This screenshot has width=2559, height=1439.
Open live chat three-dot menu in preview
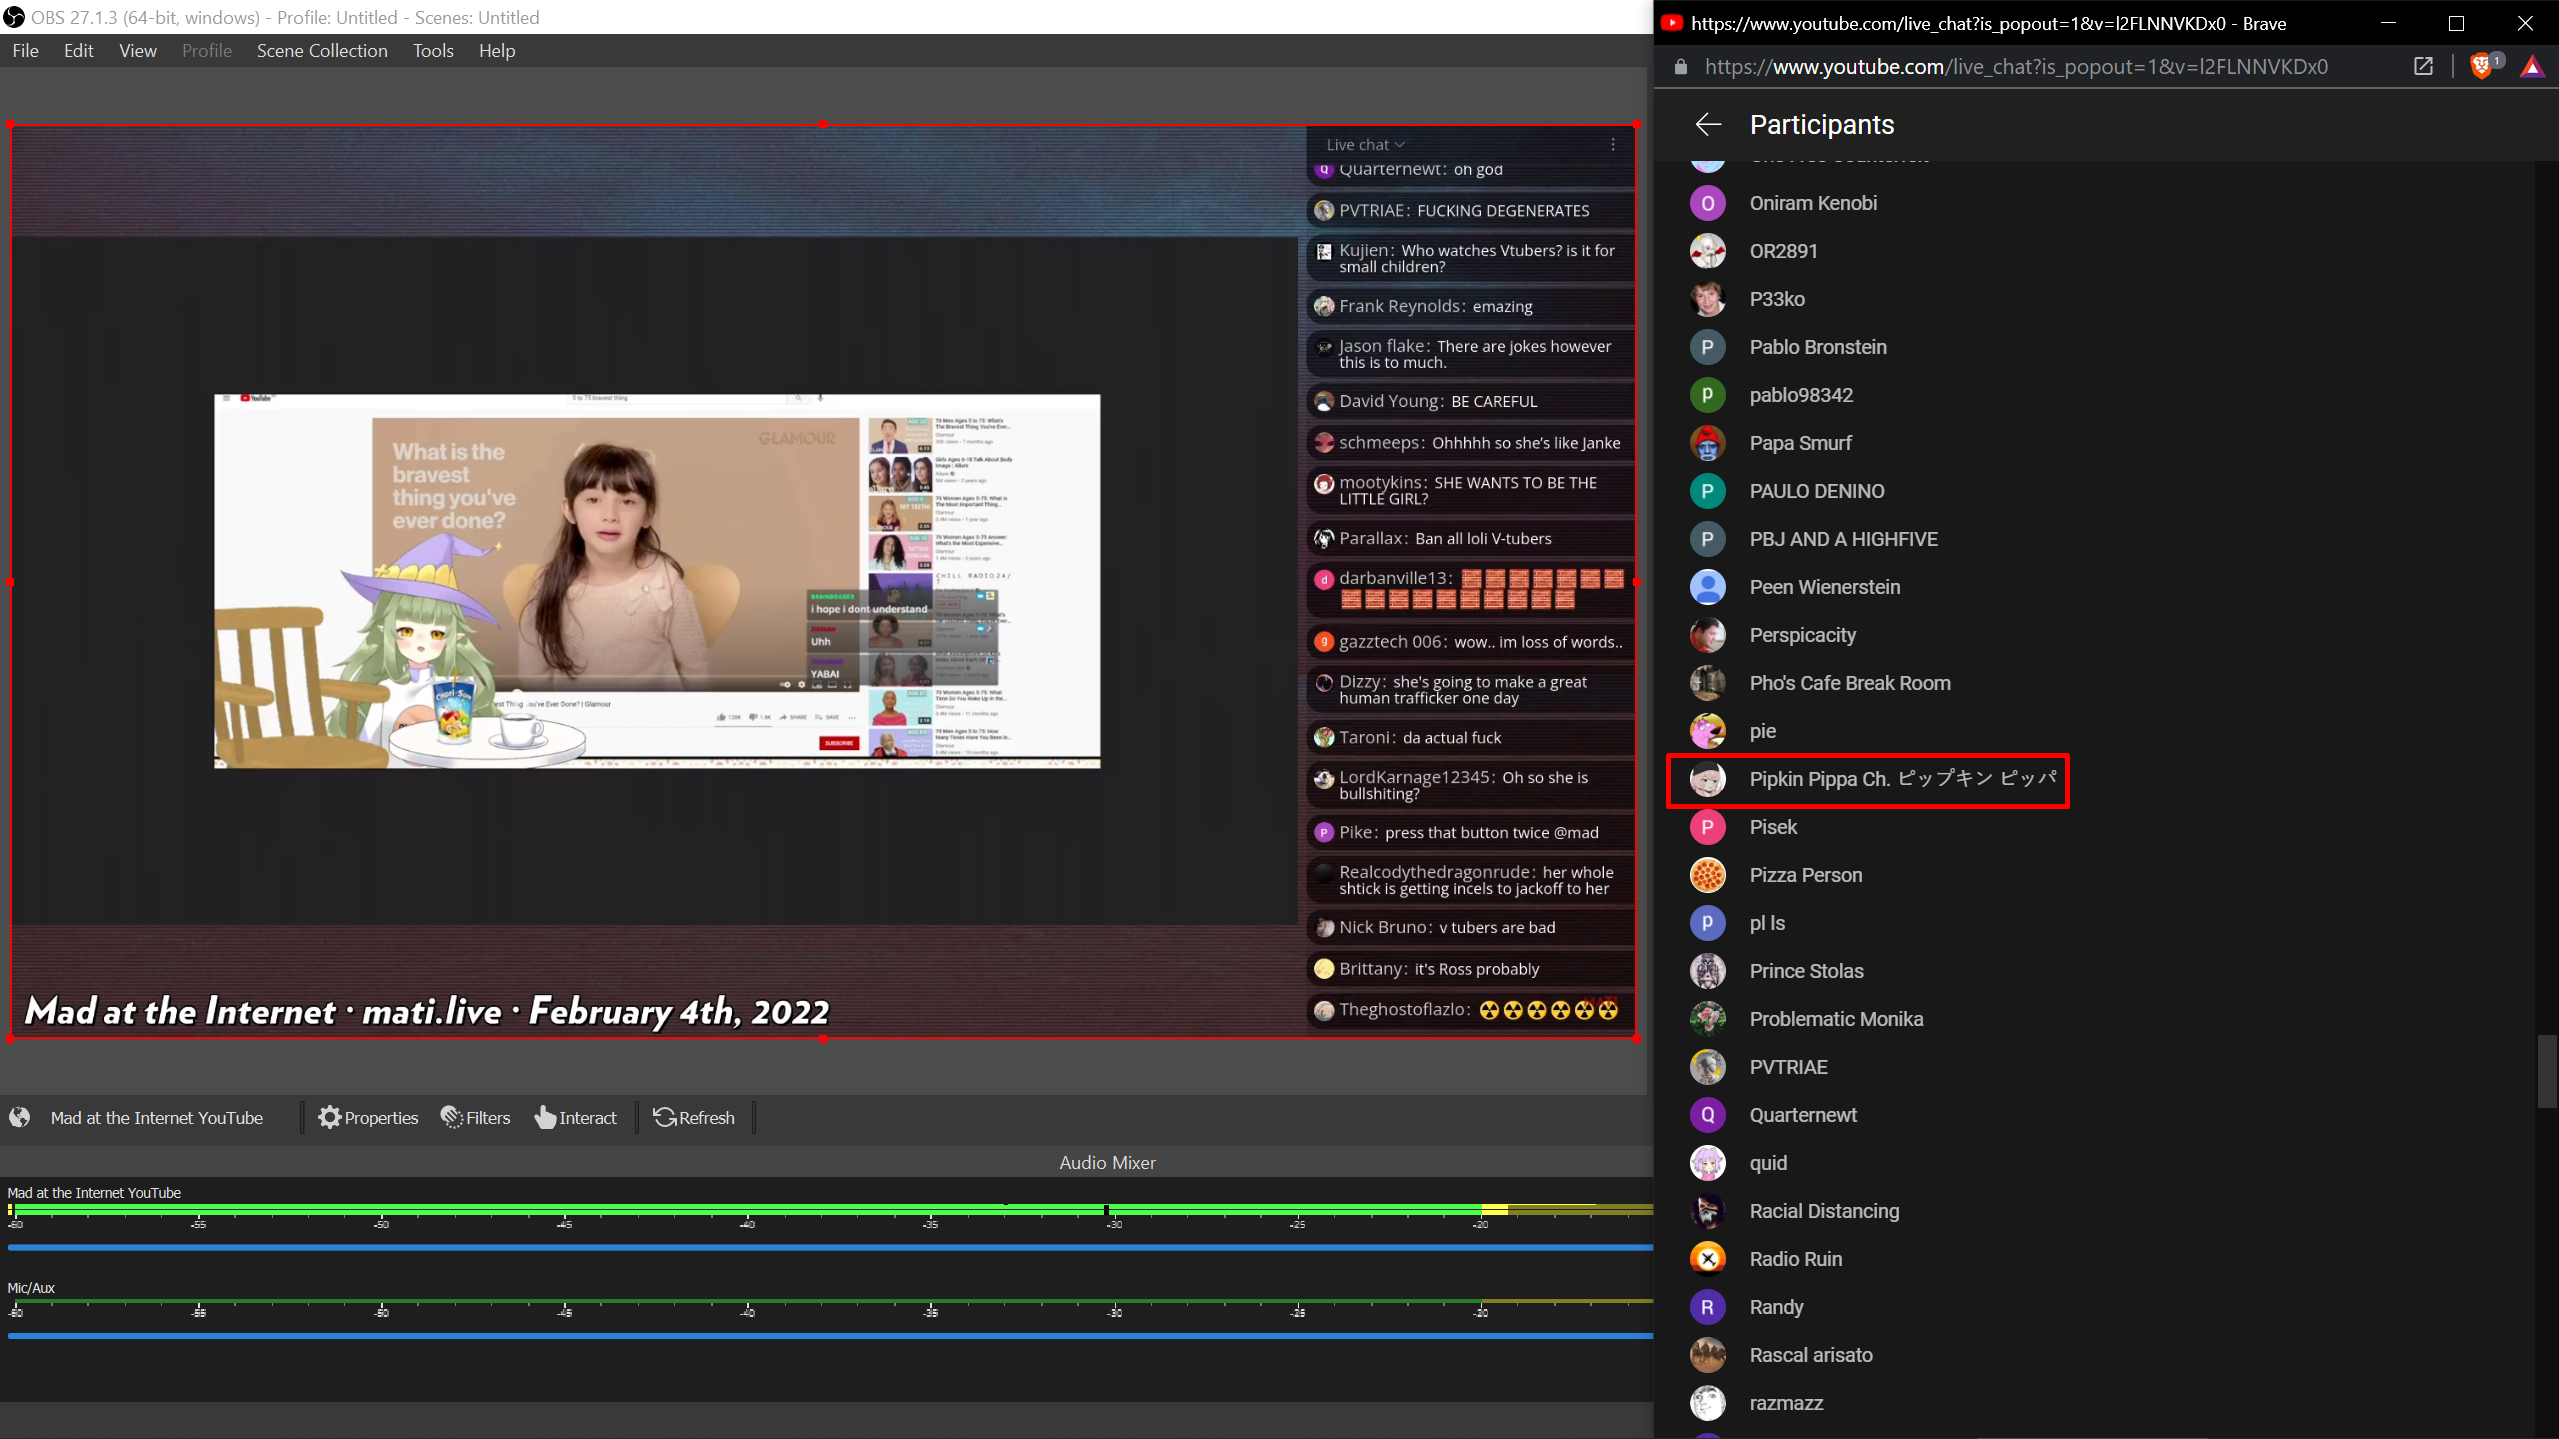(x=1613, y=145)
